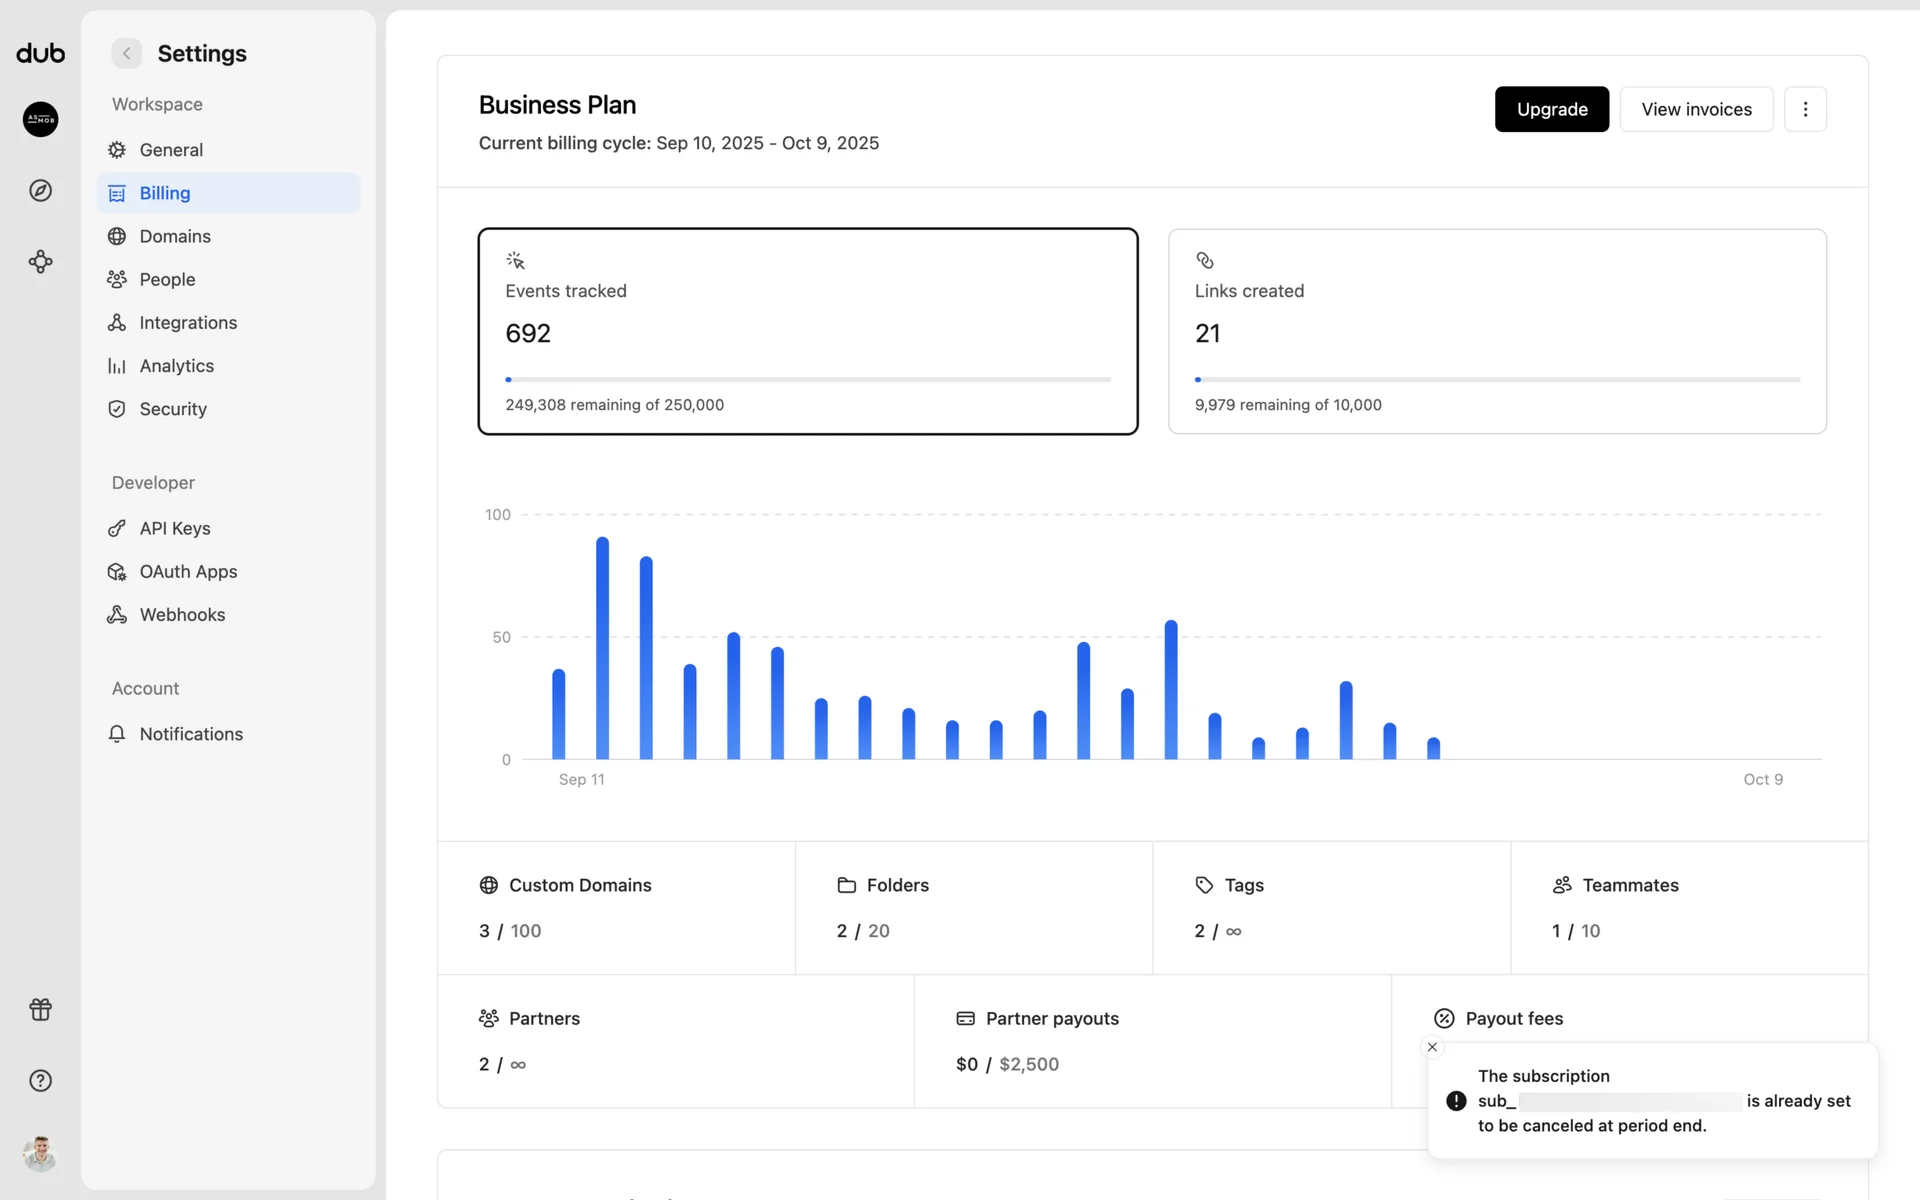Image resolution: width=1920 pixels, height=1200 pixels.
Task: Click the user profile avatar
Action: pos(40,1153)
